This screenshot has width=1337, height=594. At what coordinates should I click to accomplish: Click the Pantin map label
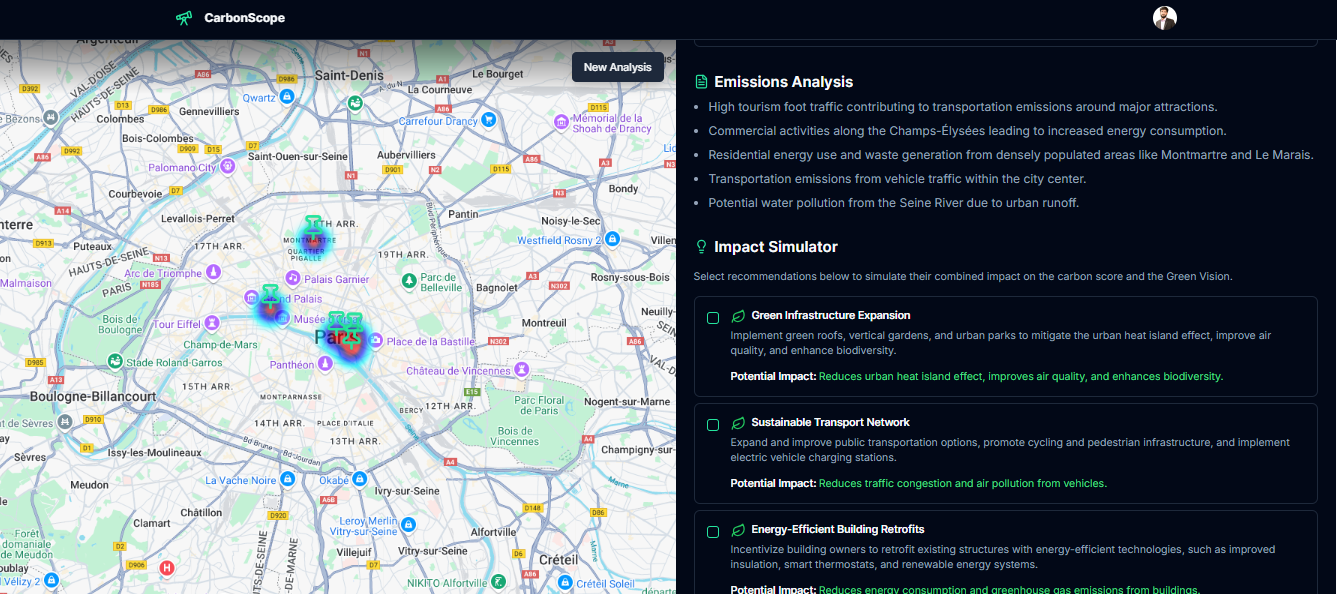tap(463, 214)
